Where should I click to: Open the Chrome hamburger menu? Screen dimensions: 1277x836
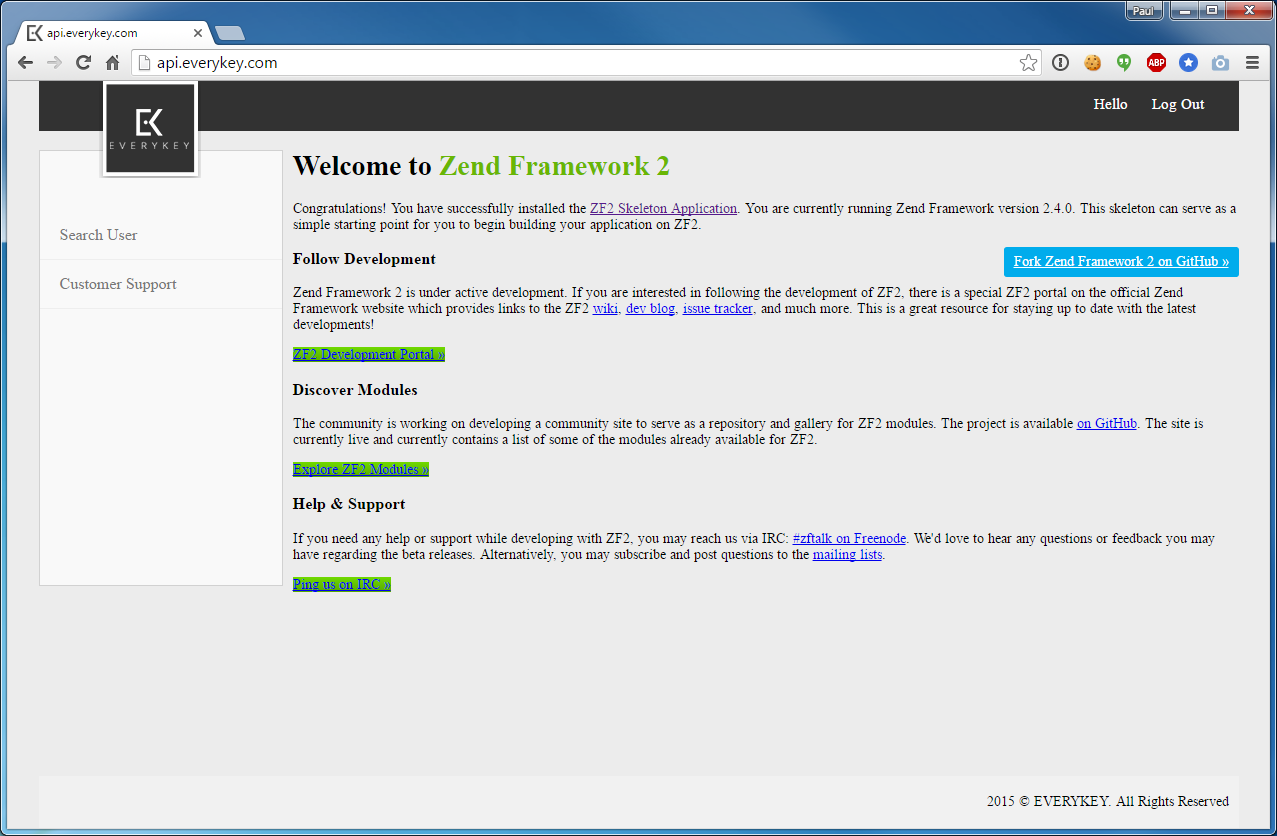pos(1252,63)
